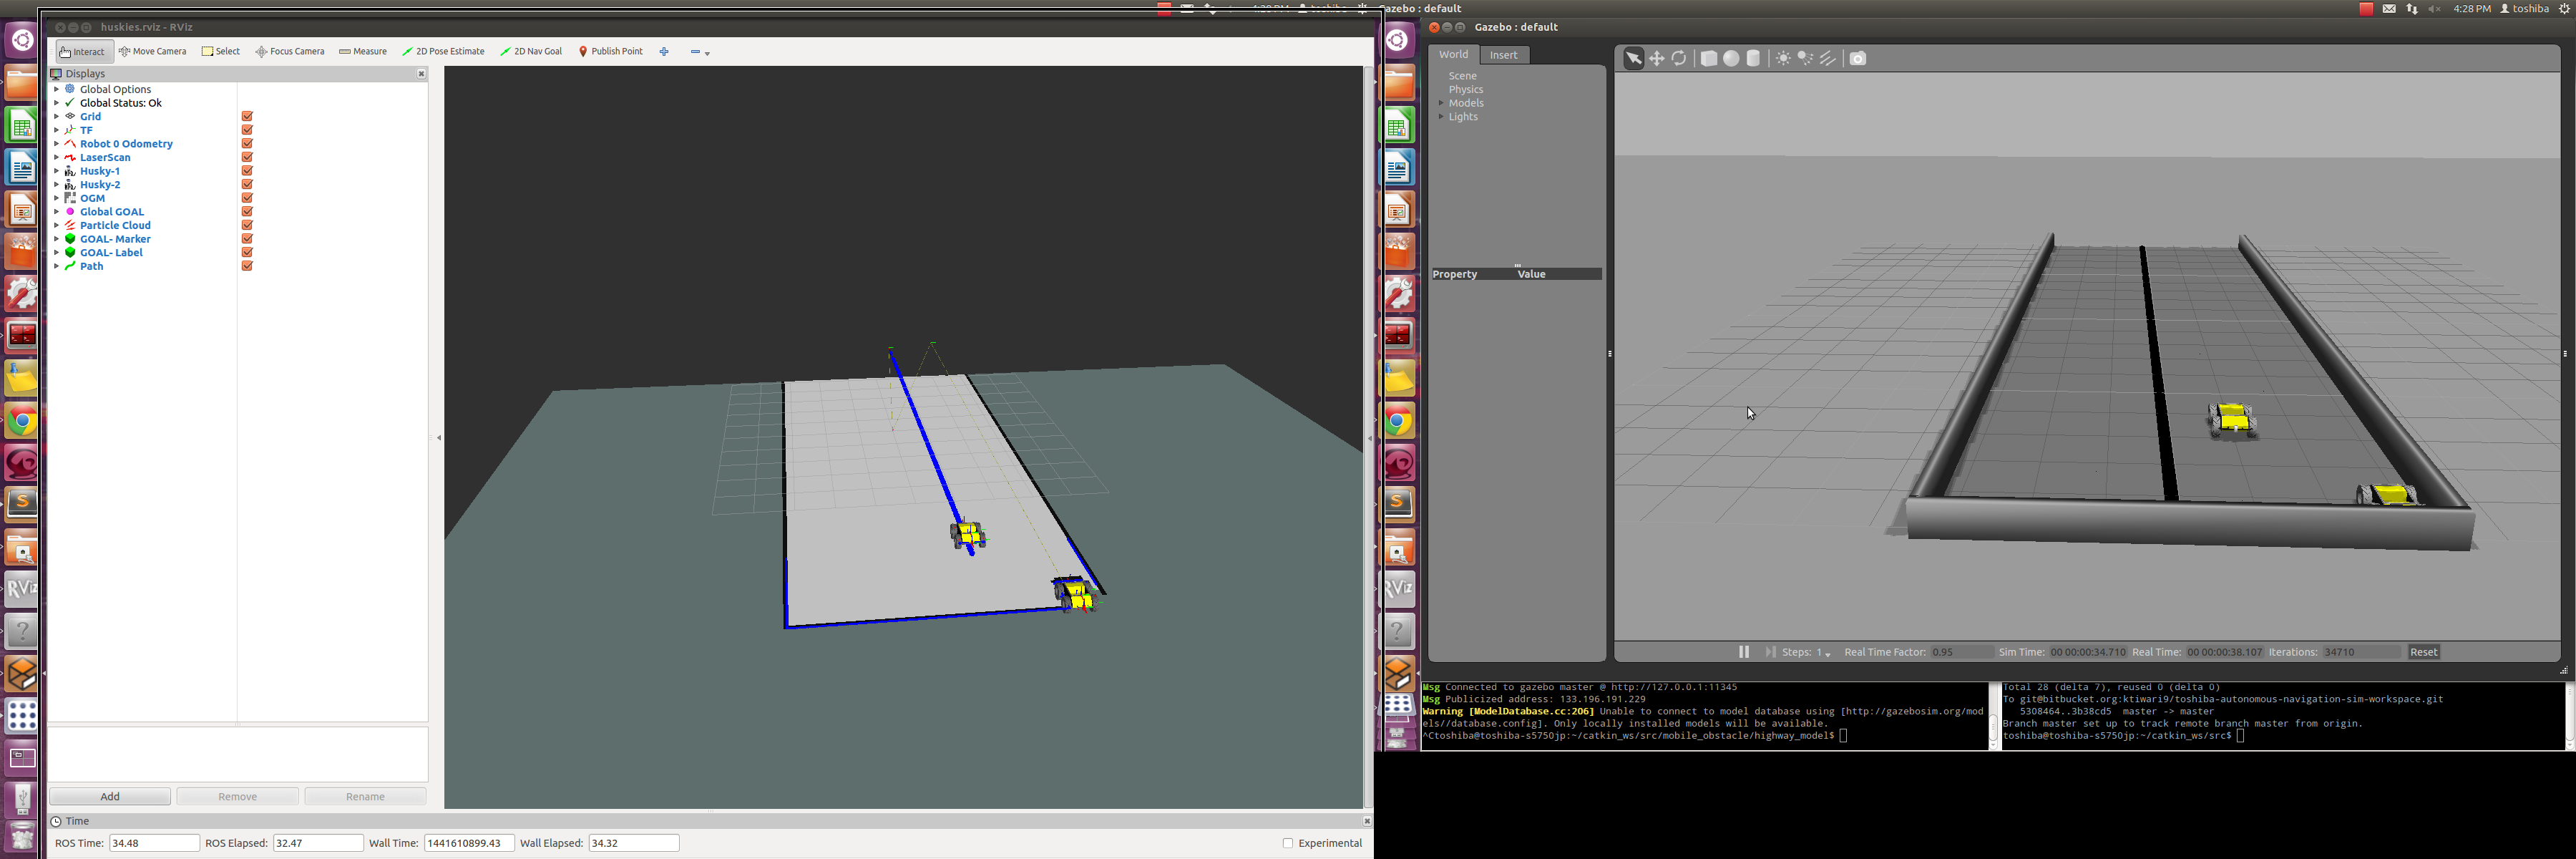Uncheck the Path display checkbox
This screenshot has width=2576, height=859.
[247, 266]
